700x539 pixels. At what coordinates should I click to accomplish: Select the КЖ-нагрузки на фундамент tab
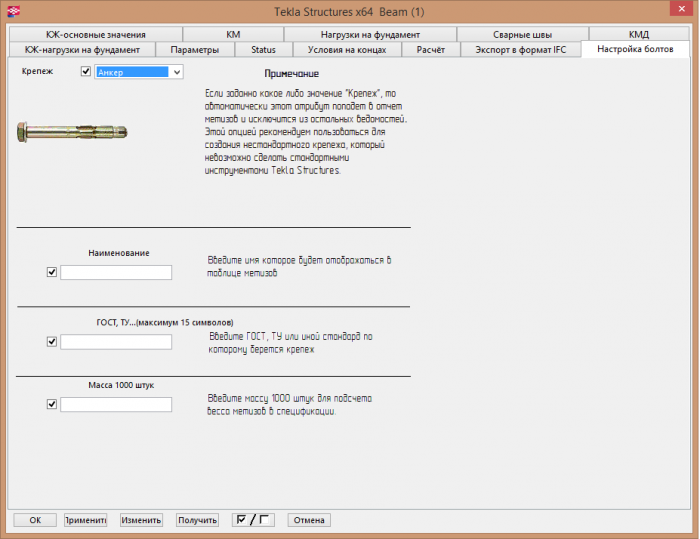tap(82, 50)
